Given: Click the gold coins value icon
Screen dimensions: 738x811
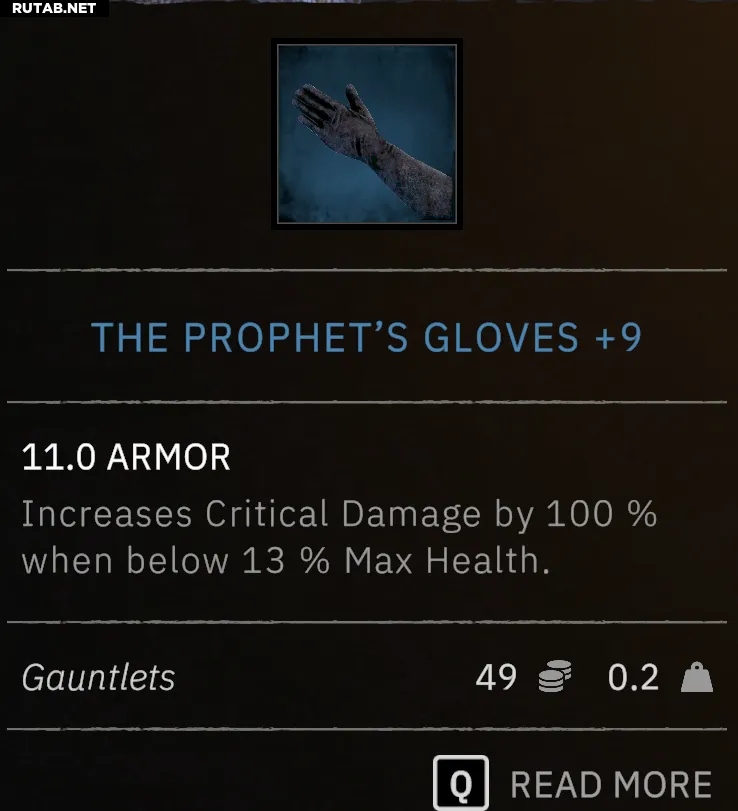Looking at the screenshot, I should 554,677.
